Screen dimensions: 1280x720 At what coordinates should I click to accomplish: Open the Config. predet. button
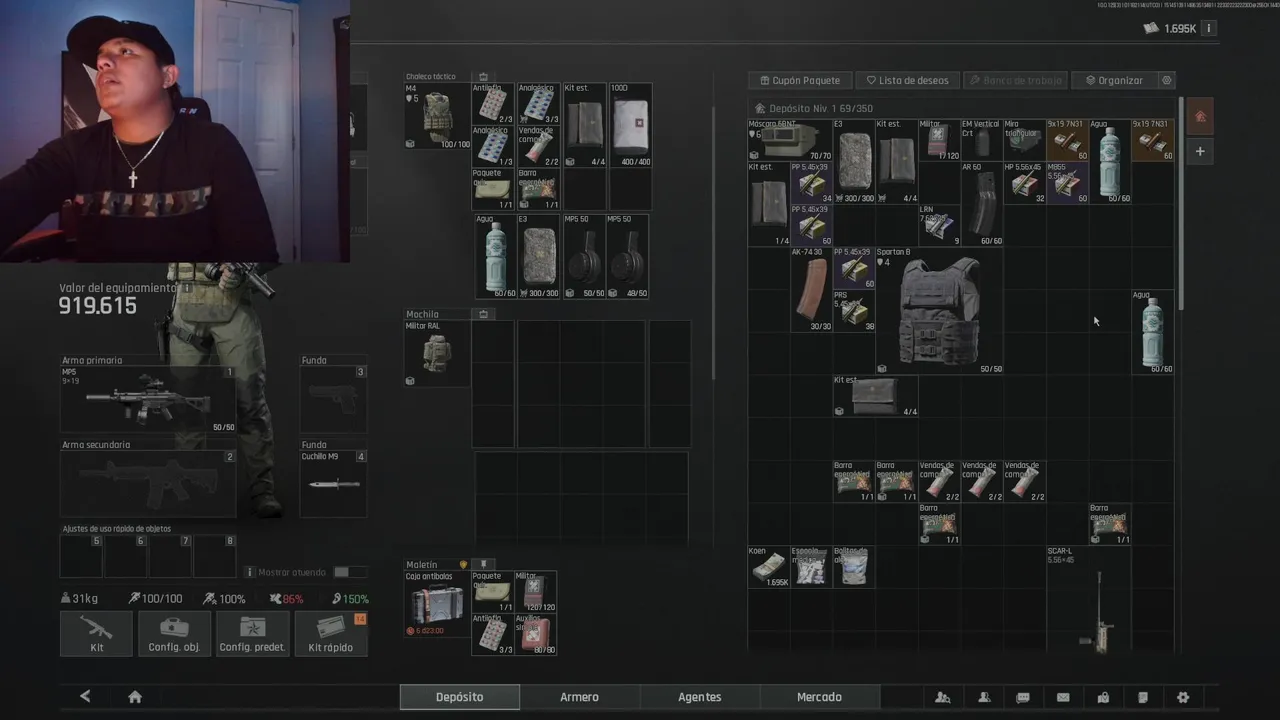pyautogui.click(x=253, y=633)
